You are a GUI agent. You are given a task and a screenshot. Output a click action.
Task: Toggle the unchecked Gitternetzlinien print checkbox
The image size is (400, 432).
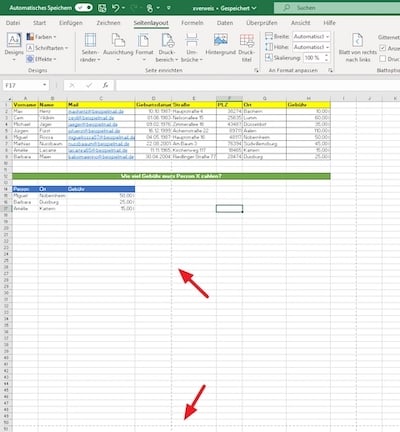point(383,59)
